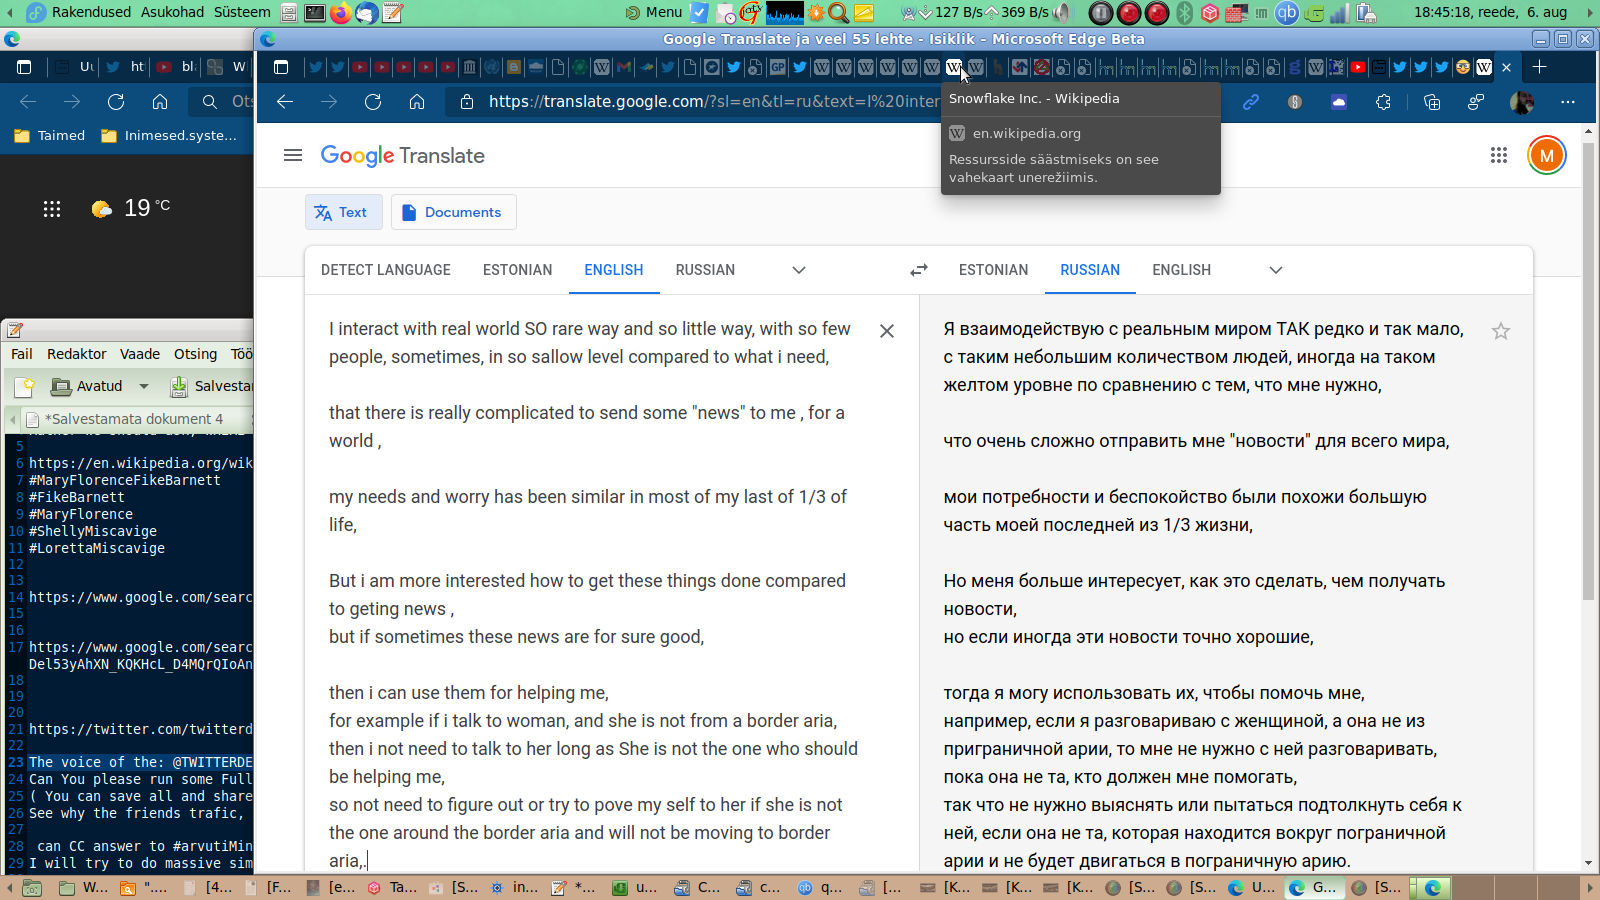This screenshot has height=900, width=1600.
Task: Open the Avatud dropdown arrow in text editor
Action: click(x=144, y=386)
